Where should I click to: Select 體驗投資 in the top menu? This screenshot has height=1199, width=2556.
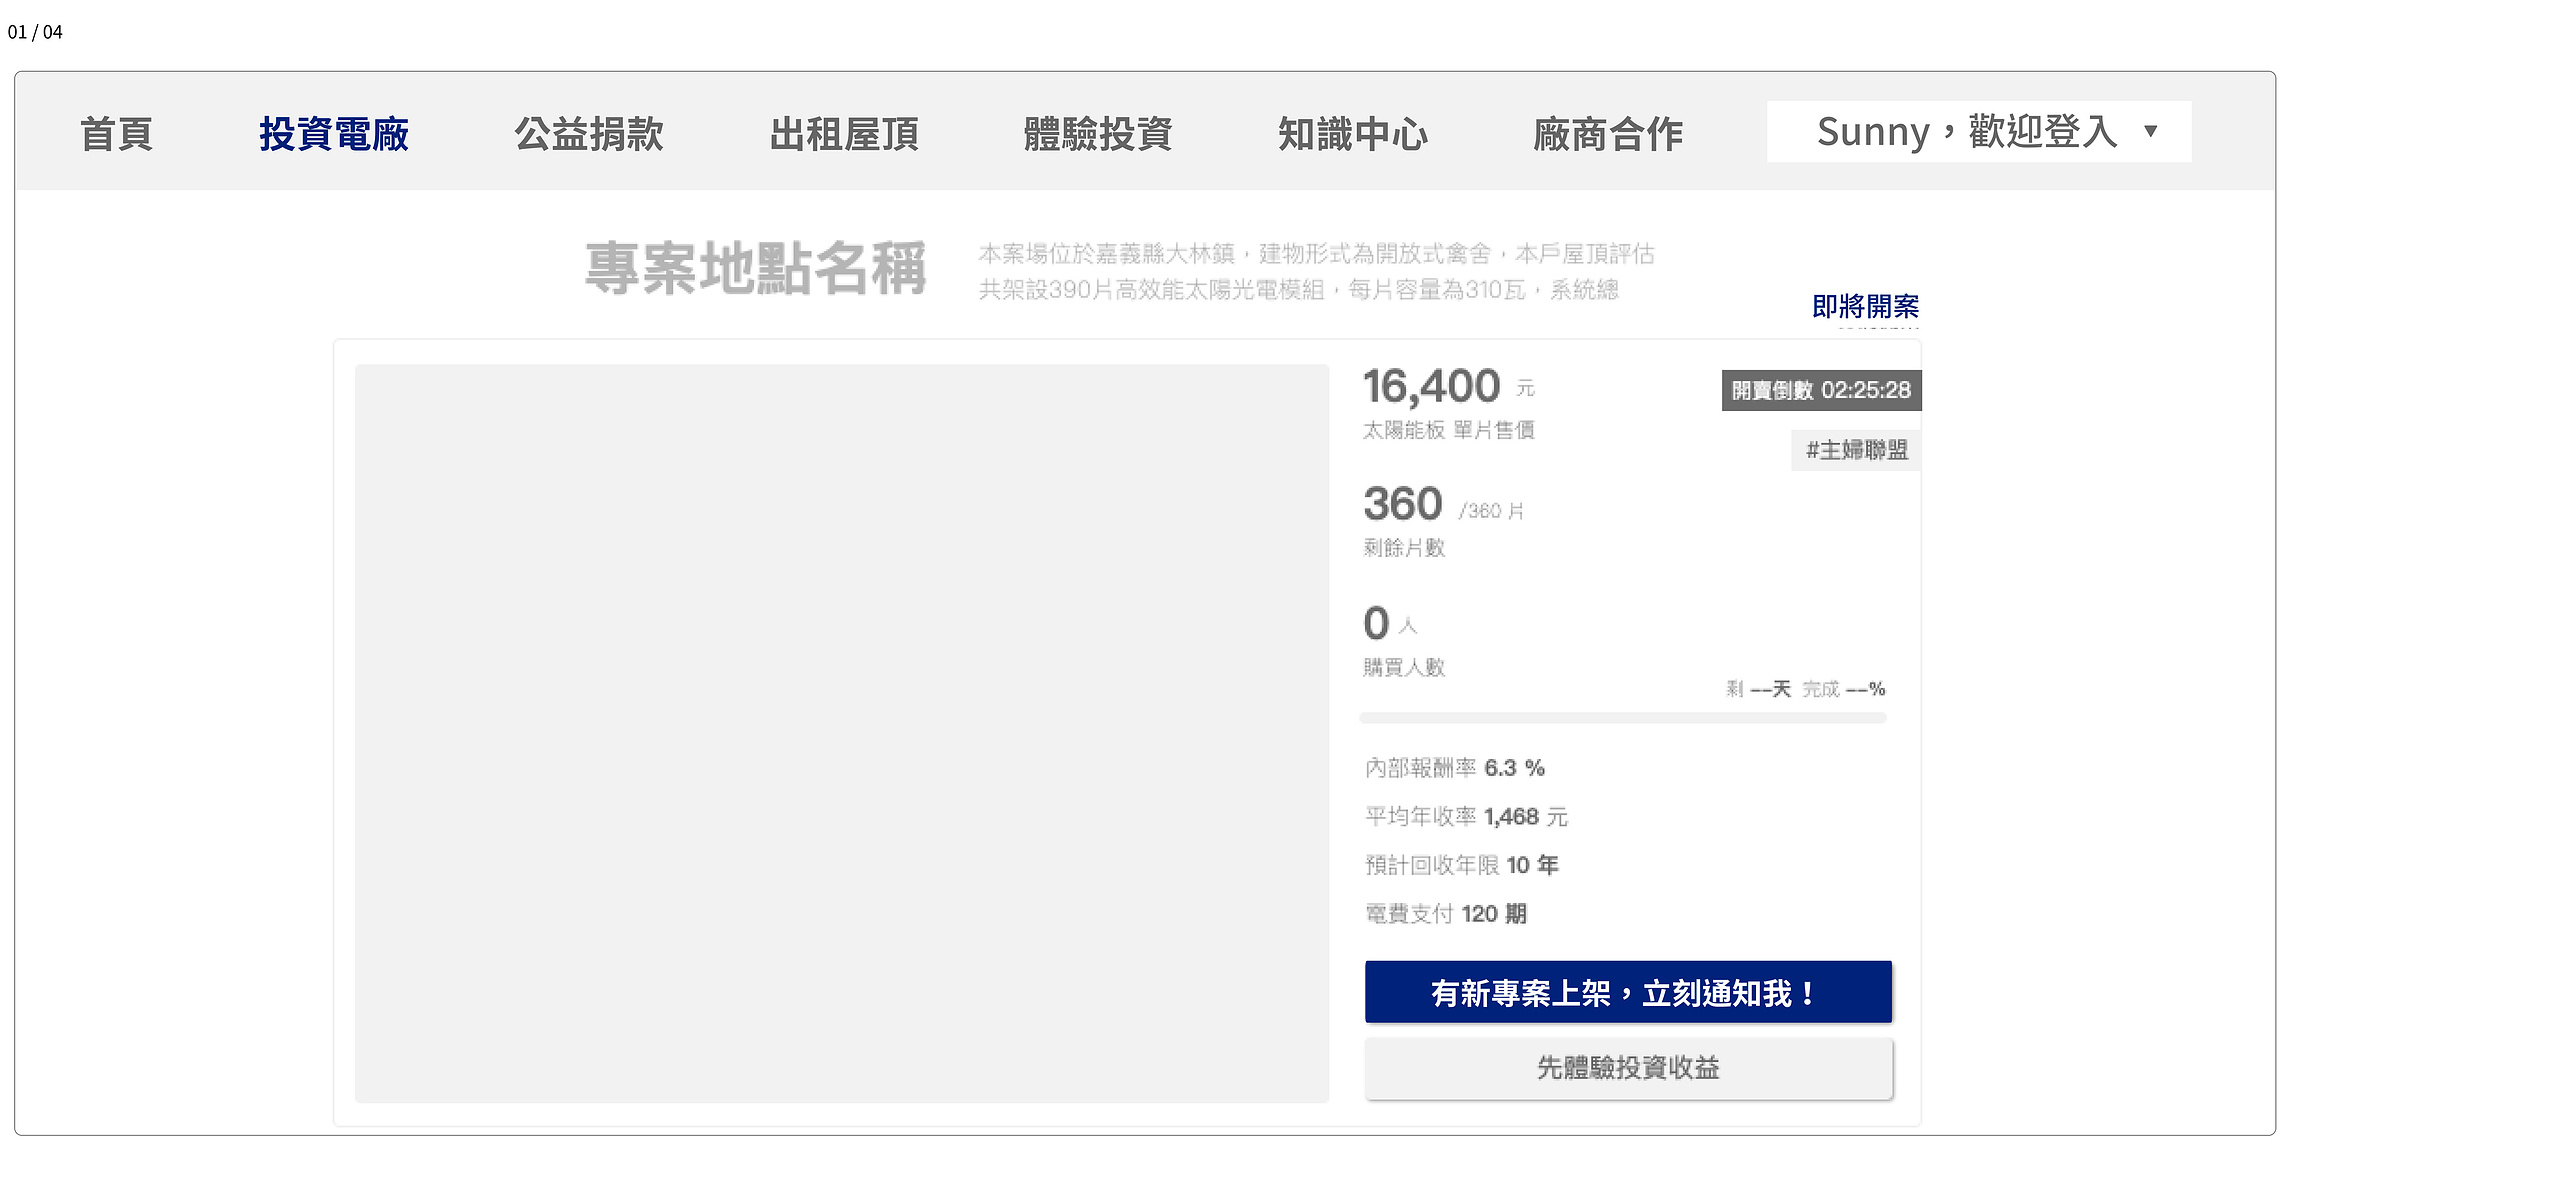[x=1098, y=133]
